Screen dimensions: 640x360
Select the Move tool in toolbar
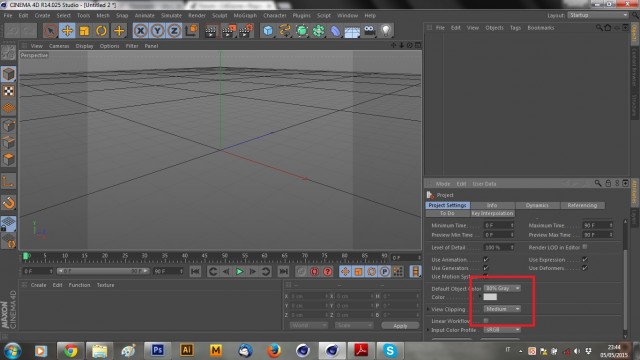click(67, 31)
